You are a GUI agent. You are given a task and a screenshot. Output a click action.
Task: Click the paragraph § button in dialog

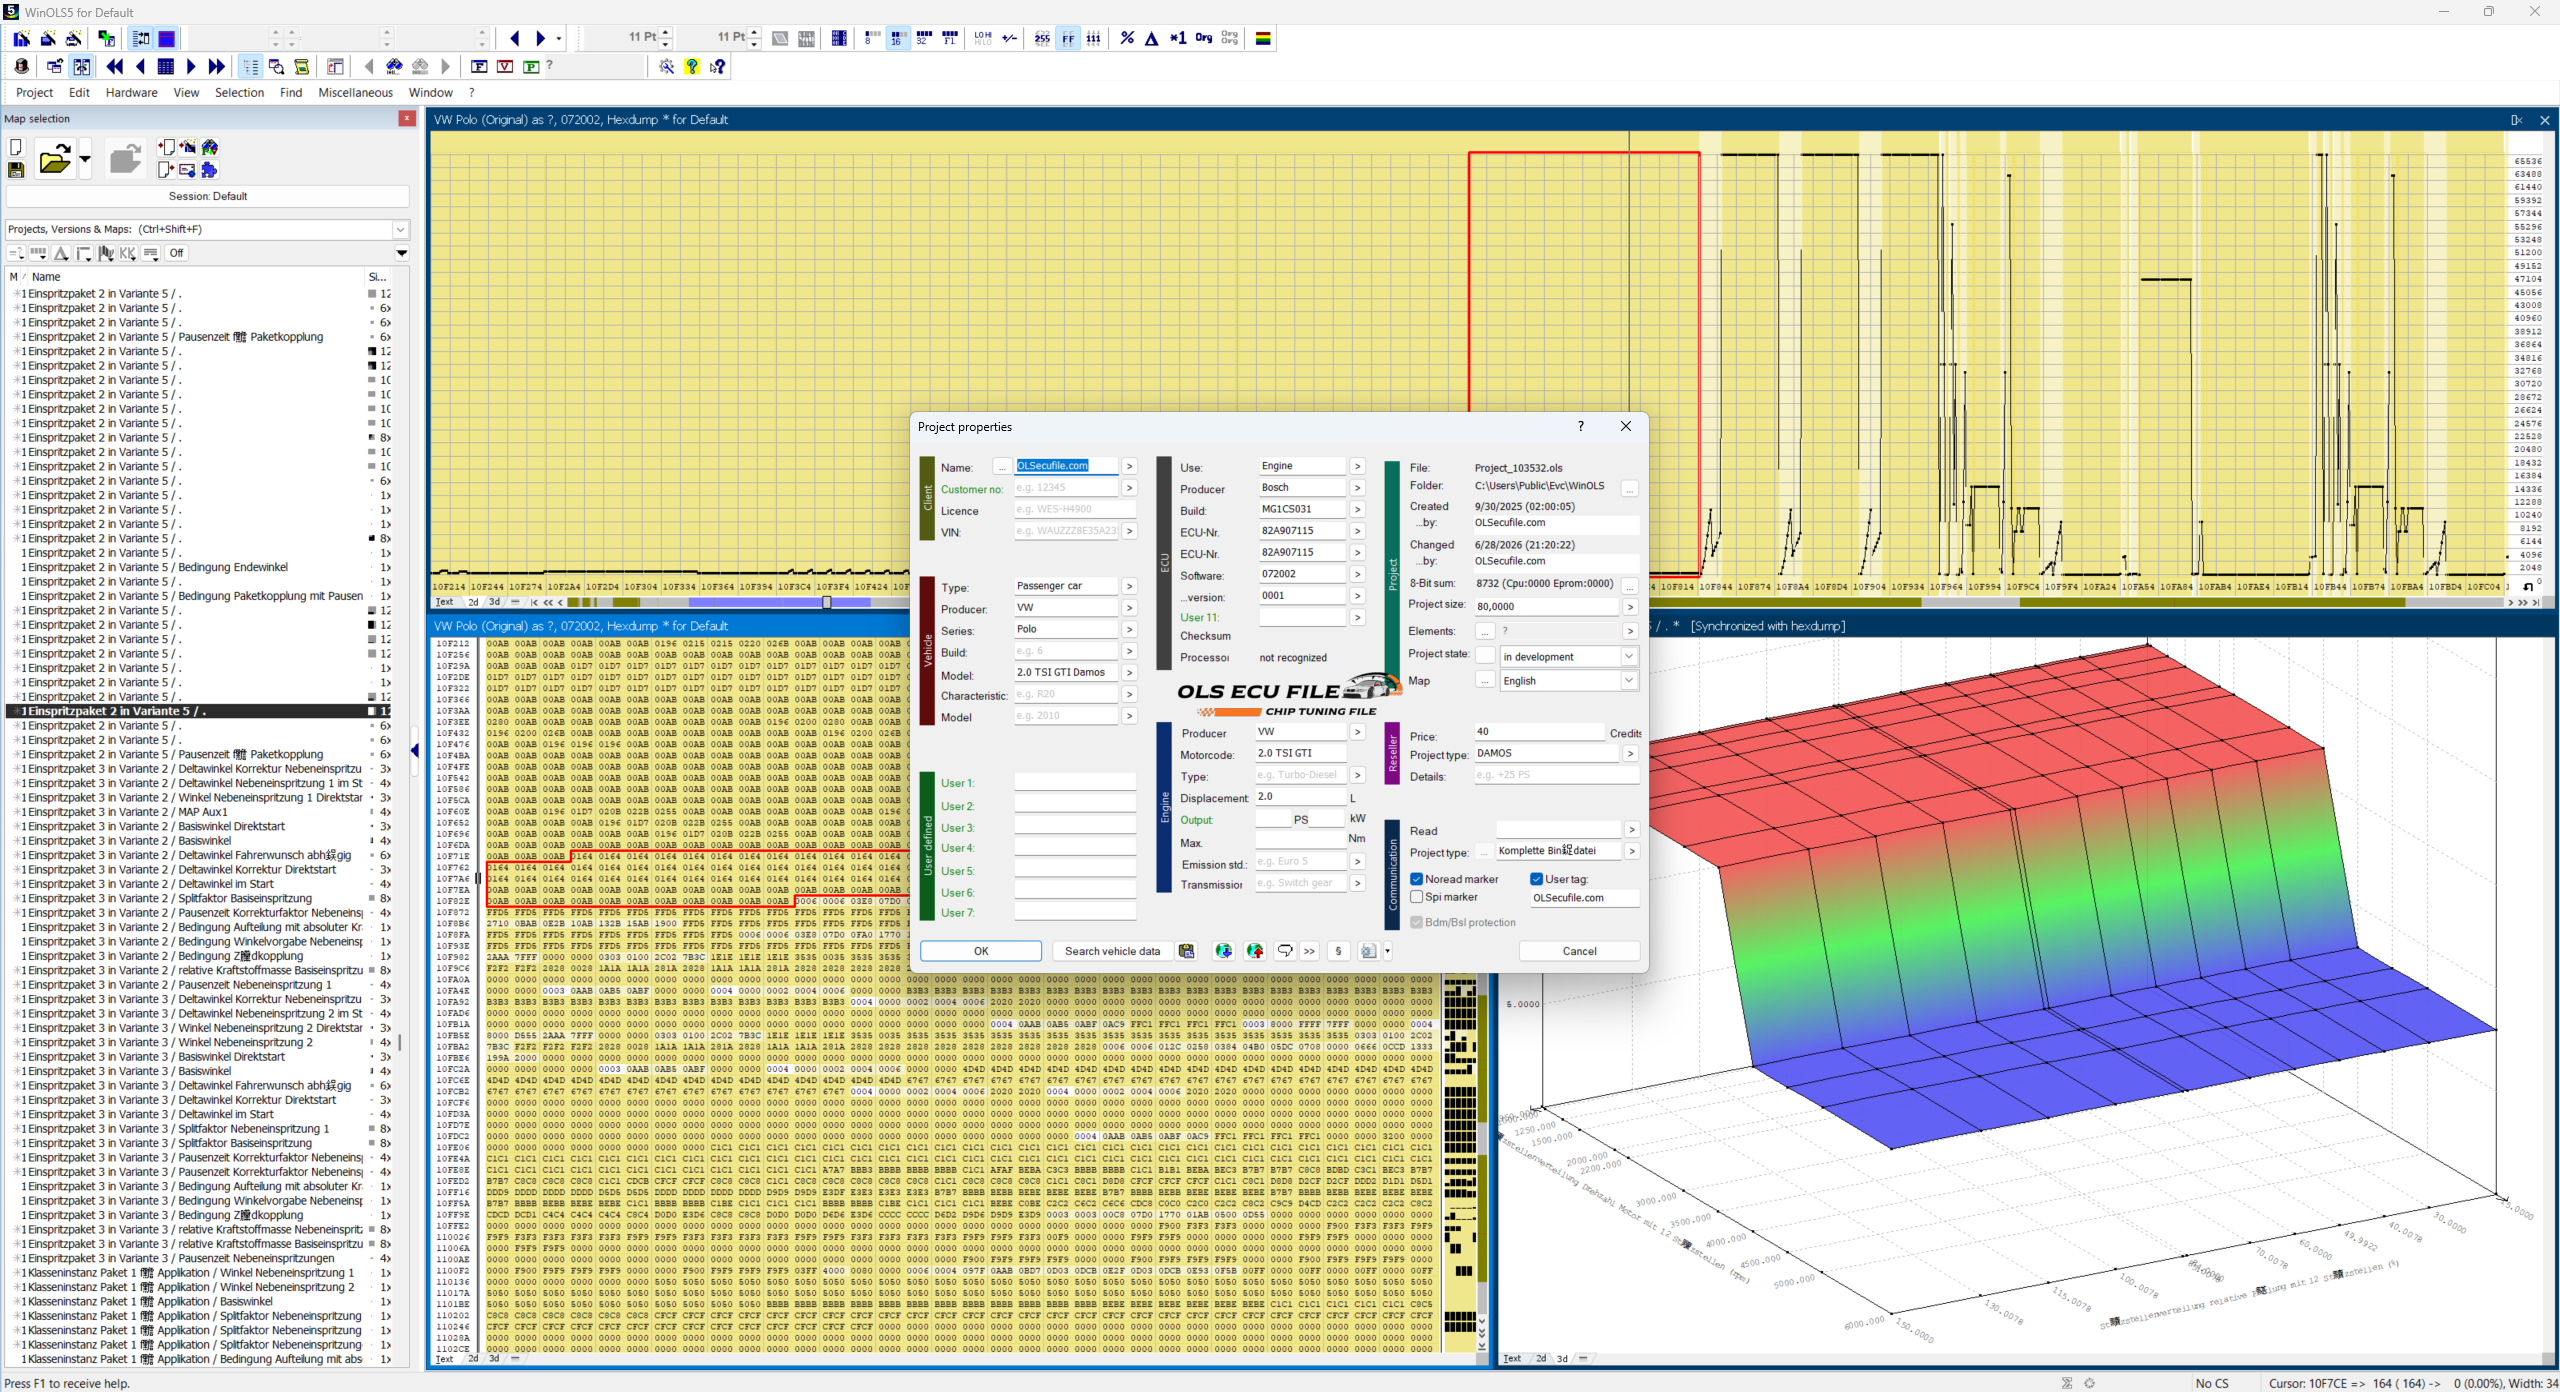[1338, 951]
